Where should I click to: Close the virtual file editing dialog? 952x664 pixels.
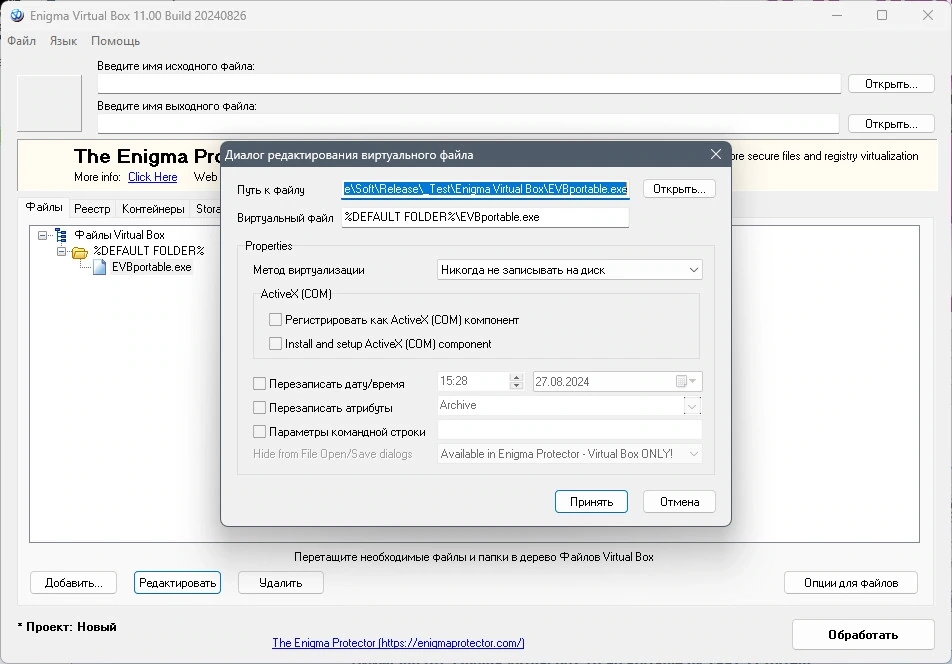pos(716,155)
